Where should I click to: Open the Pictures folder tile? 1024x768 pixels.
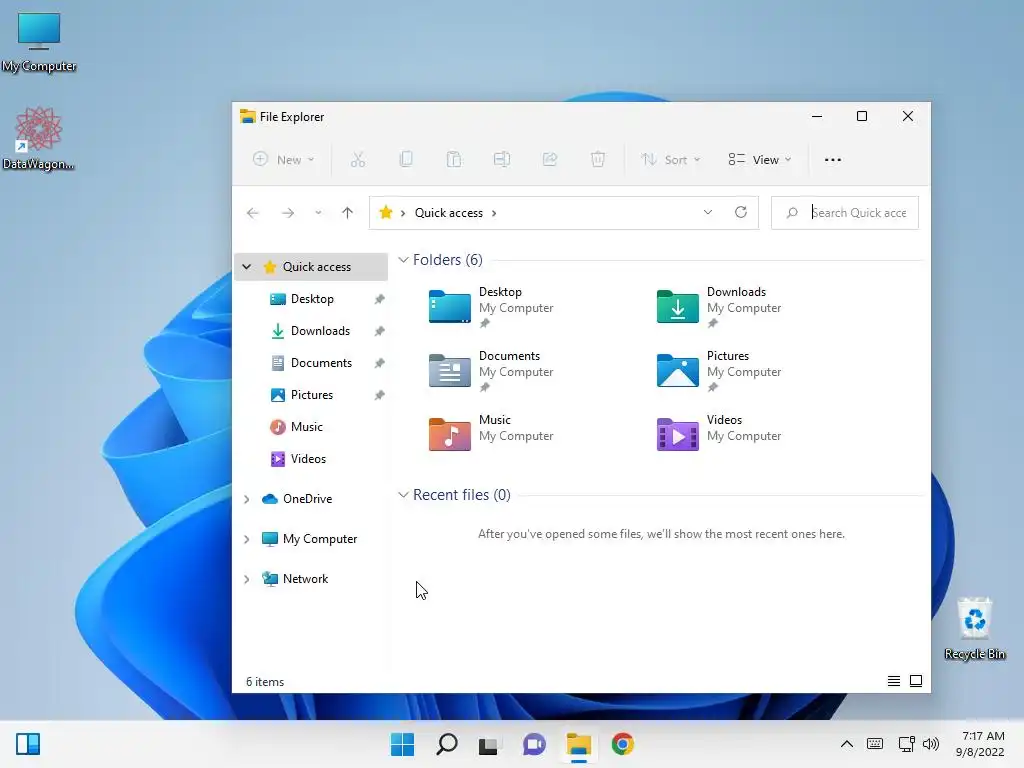[x=719, y=371]
